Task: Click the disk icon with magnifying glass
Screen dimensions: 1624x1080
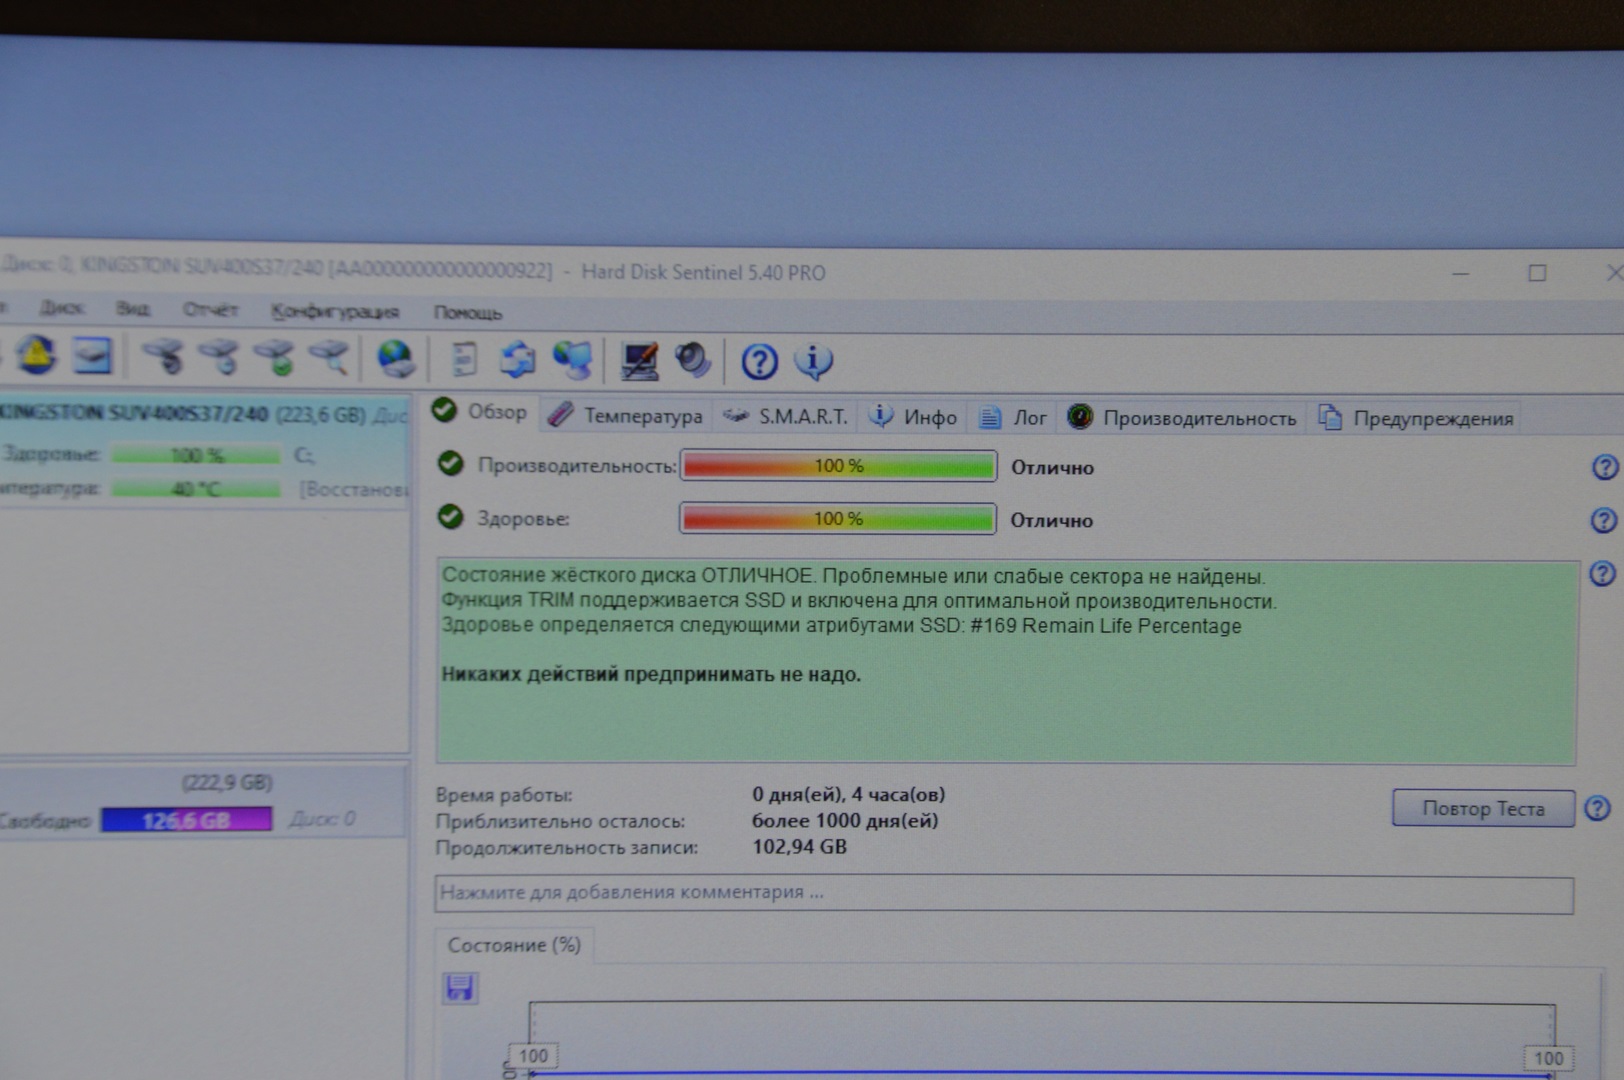Action: (x=329, y=357)
